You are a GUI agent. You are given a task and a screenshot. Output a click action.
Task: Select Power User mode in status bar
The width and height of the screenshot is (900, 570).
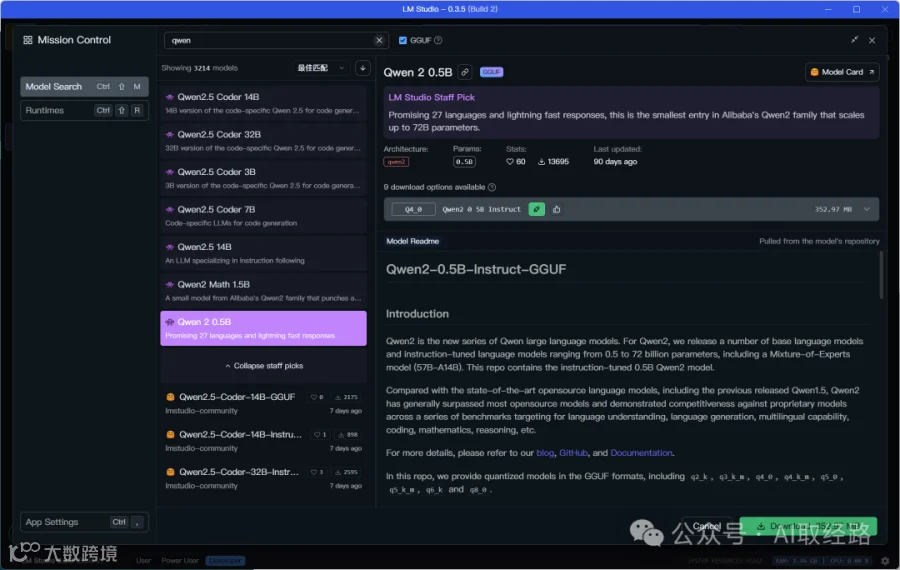pyautogui.click(x=180, y=560)
